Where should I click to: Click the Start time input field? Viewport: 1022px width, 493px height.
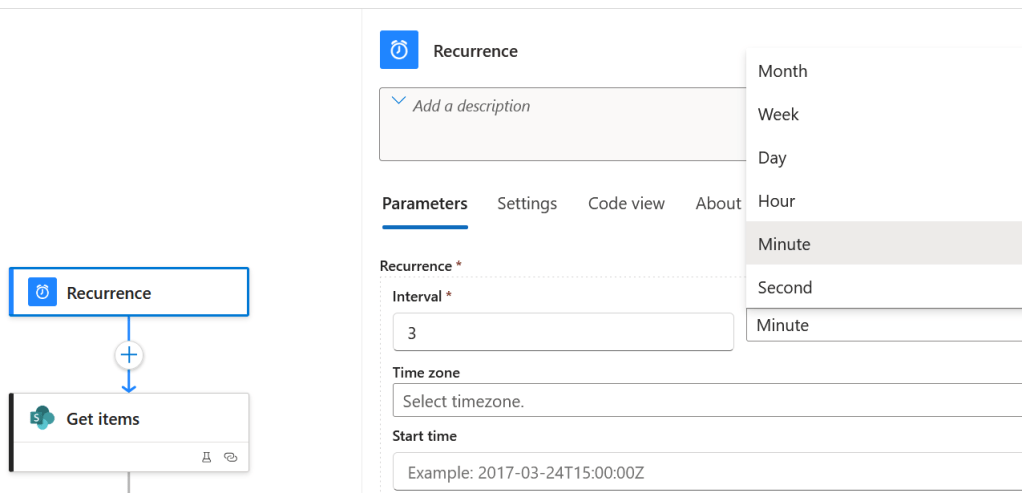coord(707,471)
